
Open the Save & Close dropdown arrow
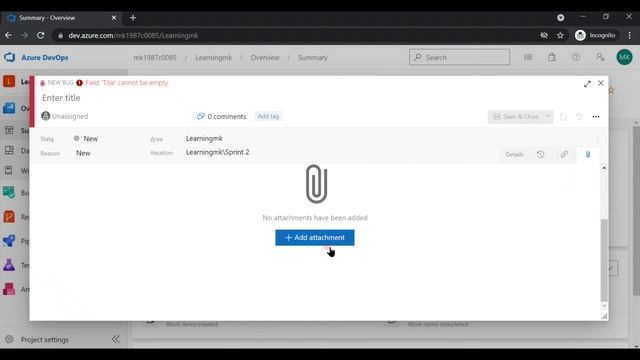pyautogui.click(x=548, y=117)
